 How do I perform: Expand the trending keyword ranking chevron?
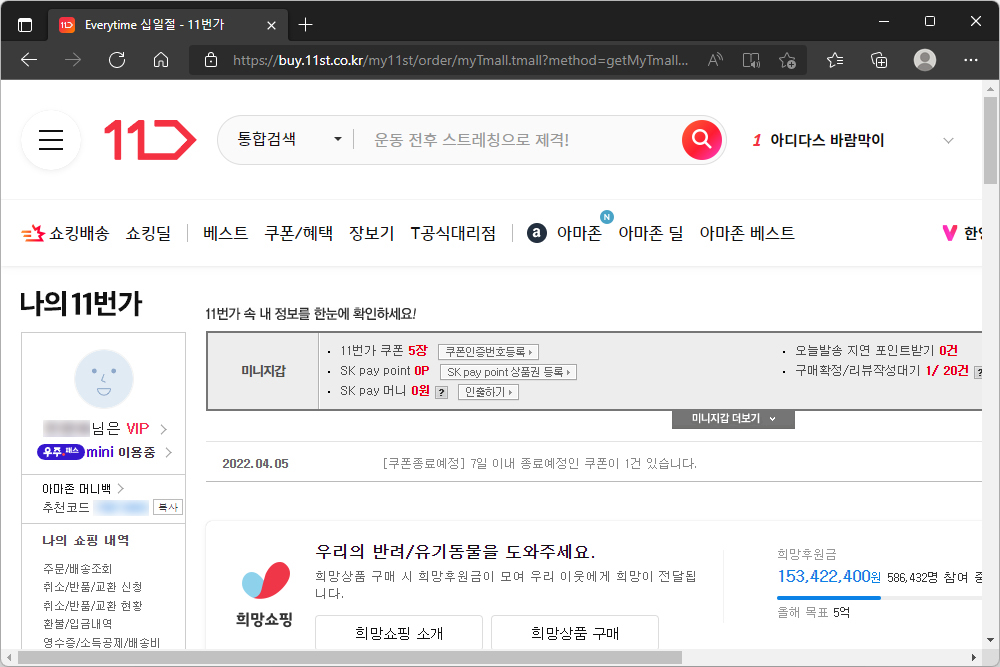click(x=948, y=140)
